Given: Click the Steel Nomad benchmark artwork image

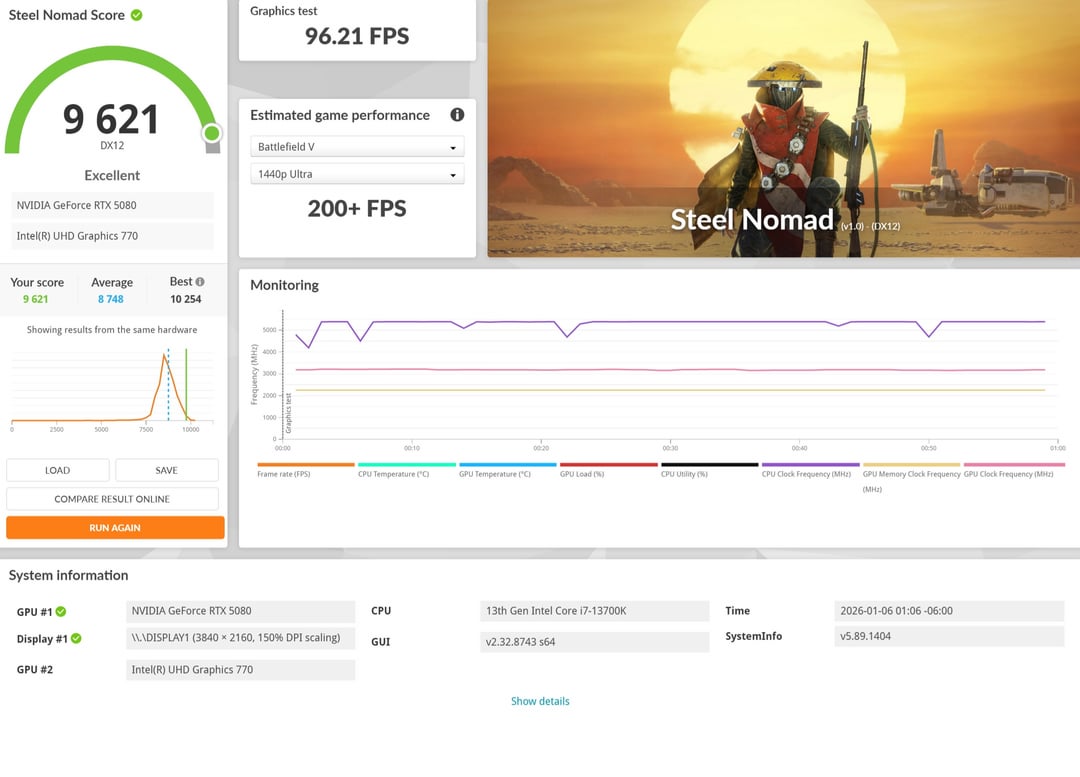Looking at the screenshot, I should coord(783,128).
